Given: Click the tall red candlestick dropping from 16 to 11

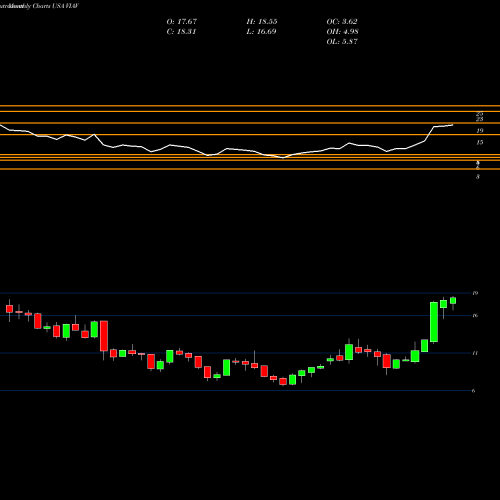Looking at the screenshot, I should click(104, 336).
